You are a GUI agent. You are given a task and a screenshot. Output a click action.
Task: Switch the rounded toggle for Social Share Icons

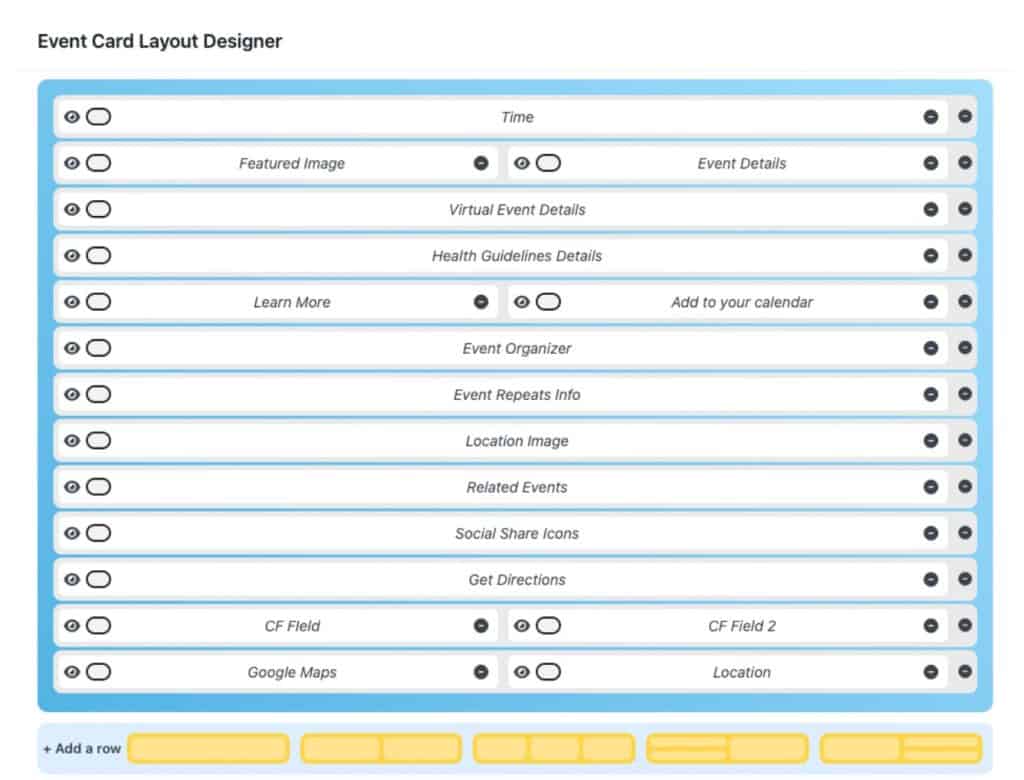point(99,533)
